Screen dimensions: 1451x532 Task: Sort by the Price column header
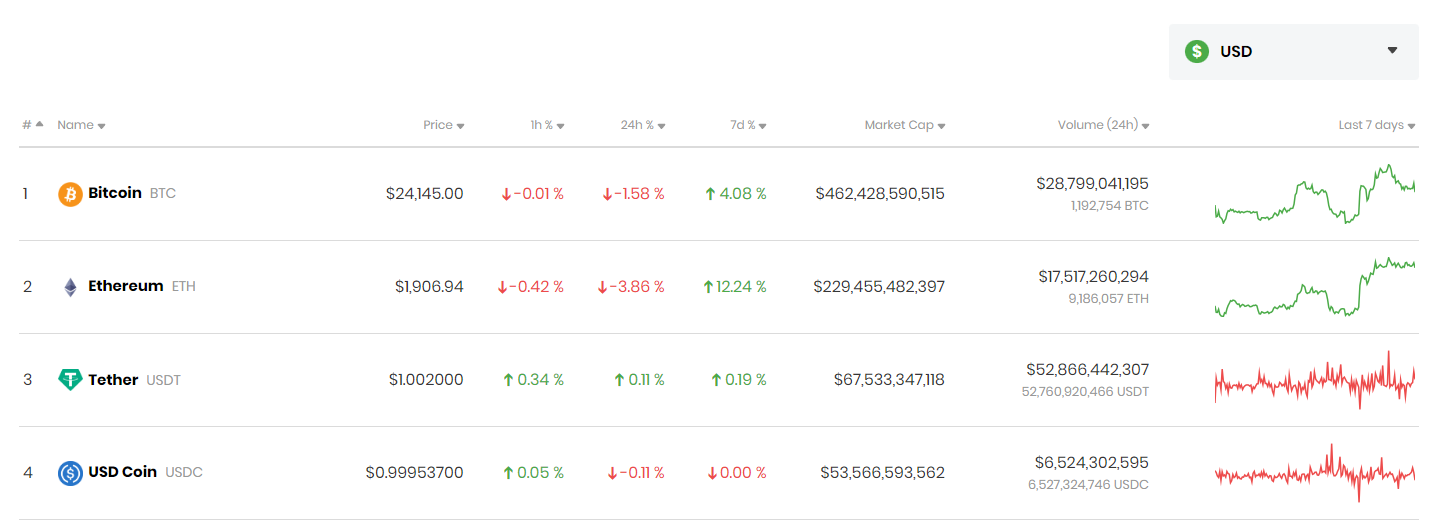(x=444, y=125)
